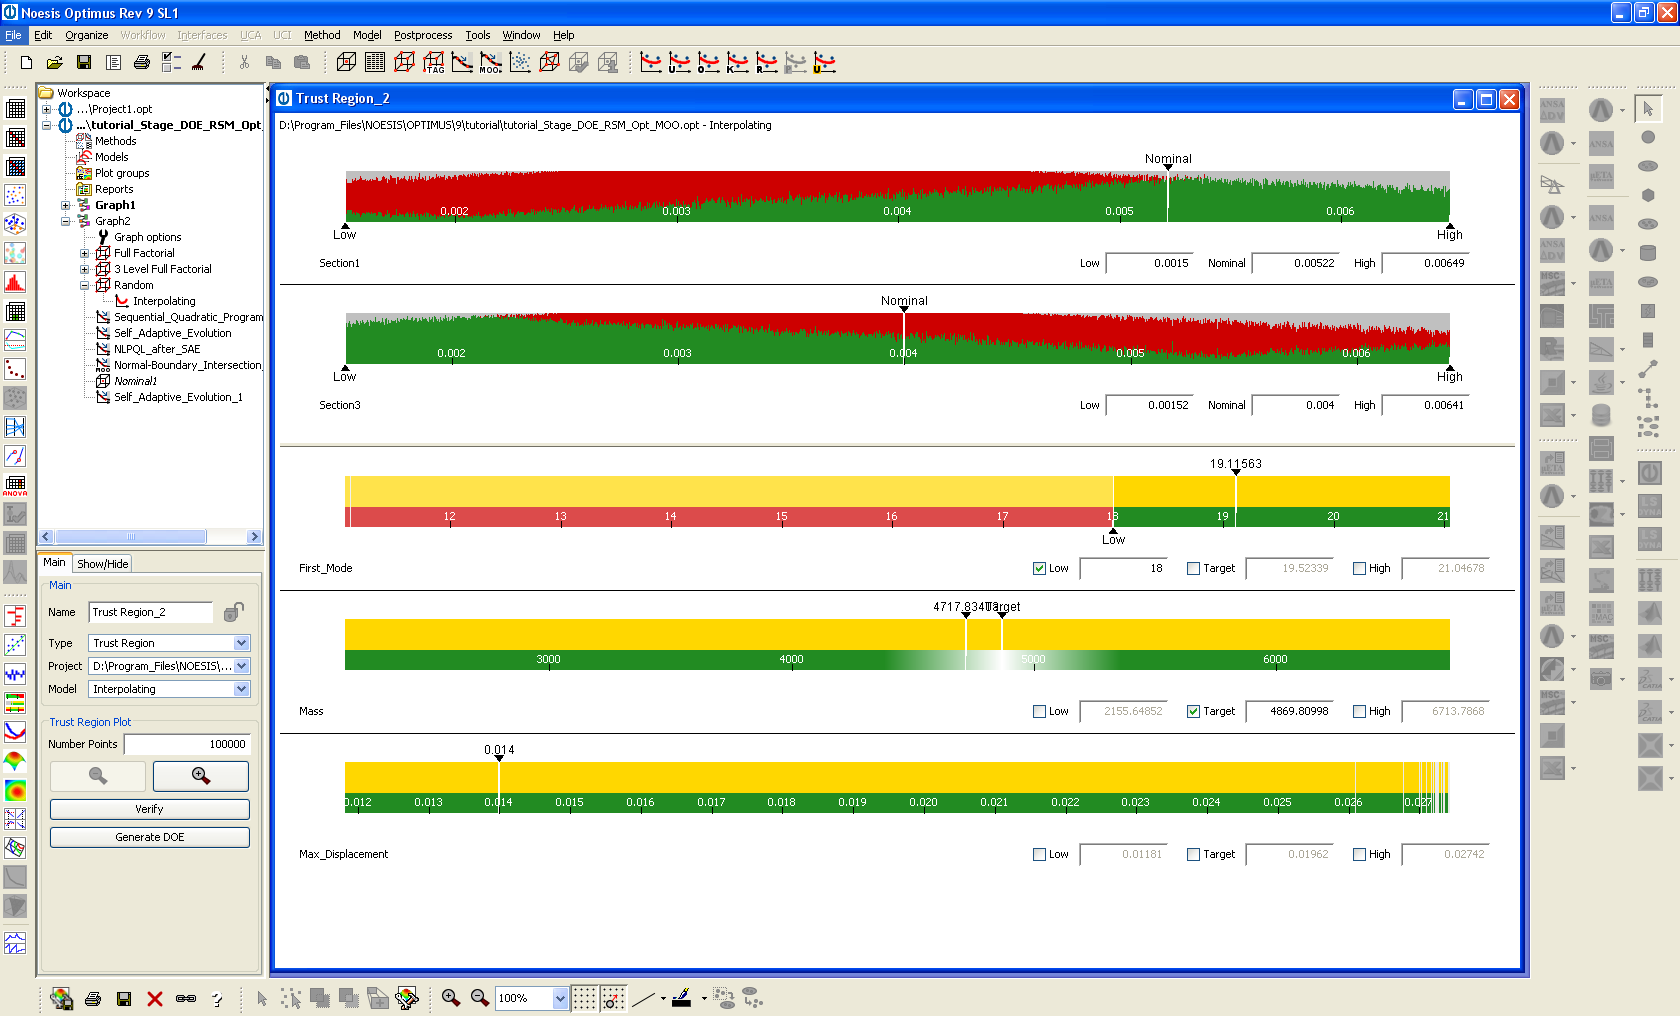The width and height of the screenshot is (1680, 1016).
Task: Disable the Target checkbox for Mass
Action: coord(1193,712)
